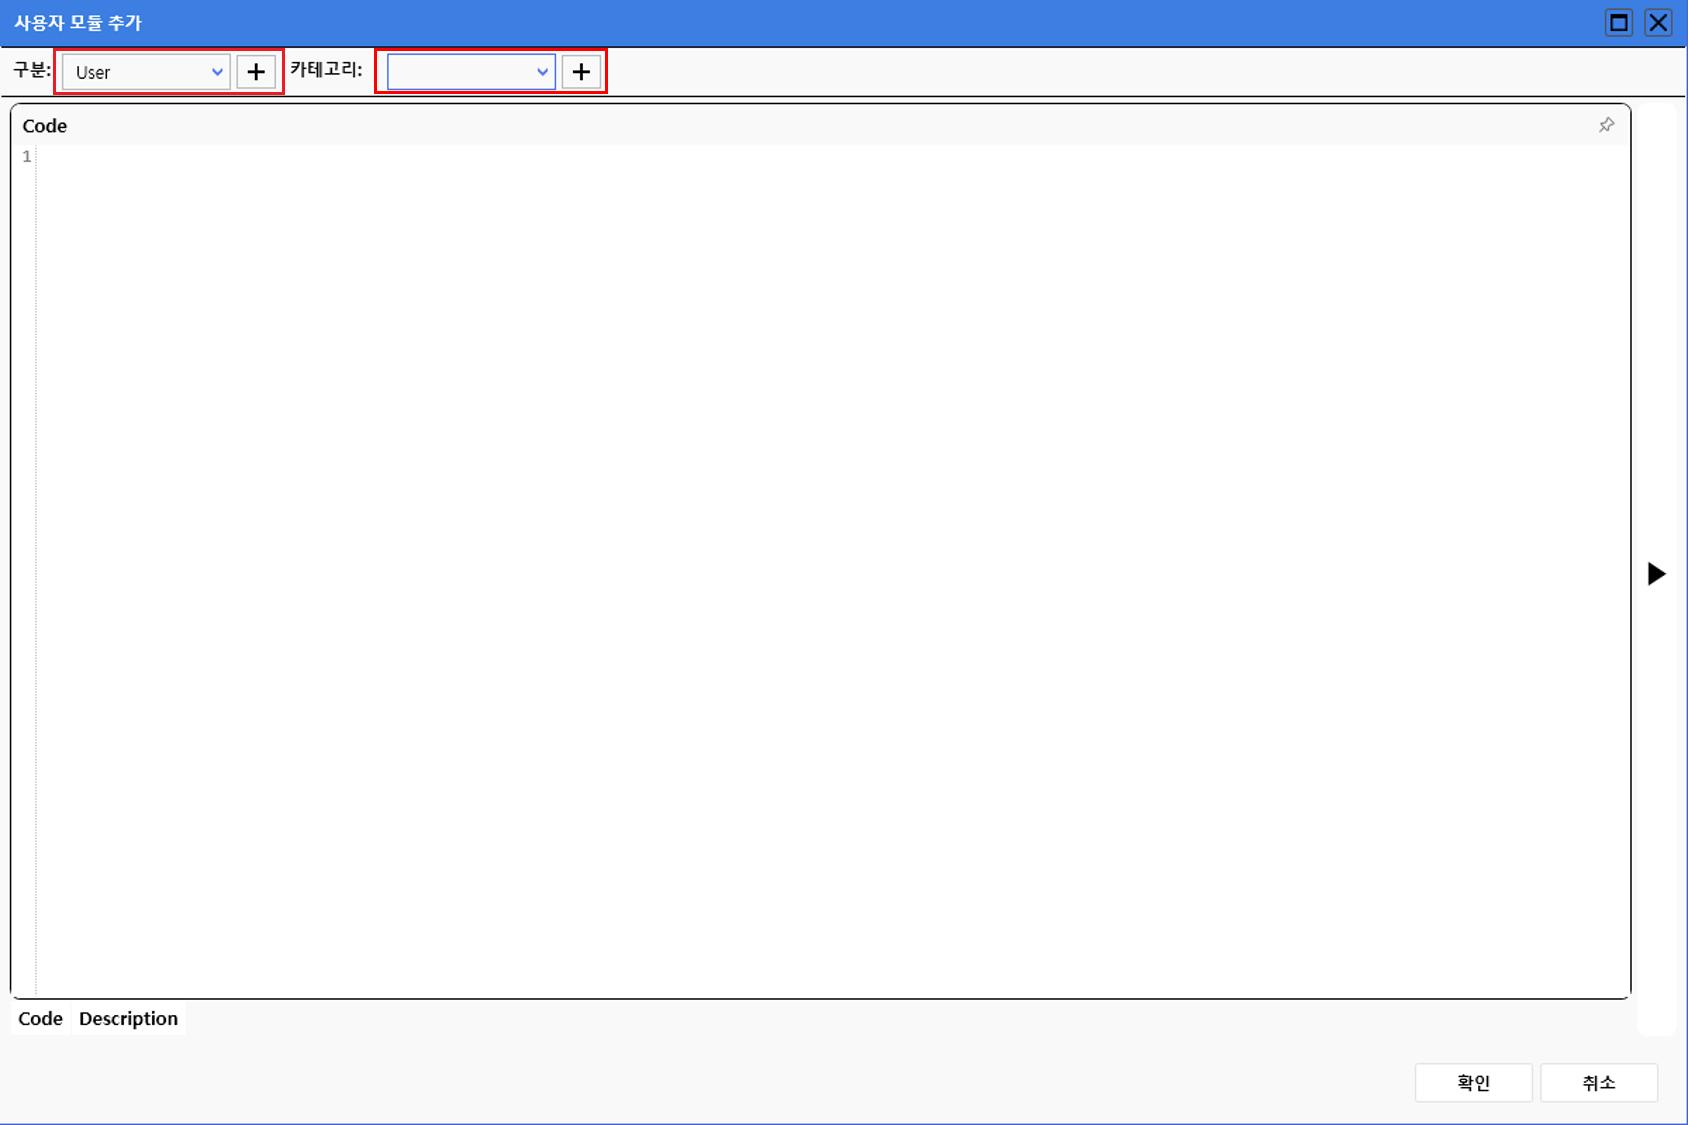Open the 구분 dropdown chevron arrow

coord(217,72)
